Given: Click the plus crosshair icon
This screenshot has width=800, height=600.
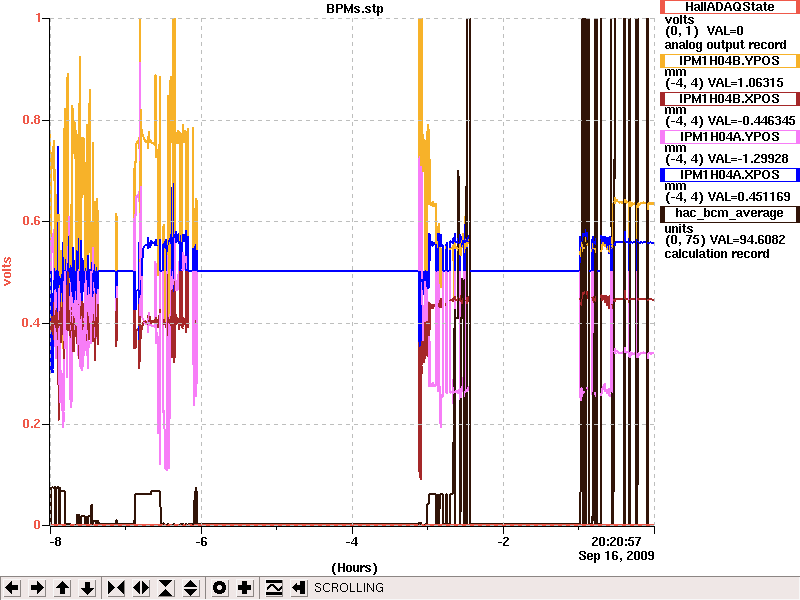Looking at the screenshot, I should (x=244, y=588).
